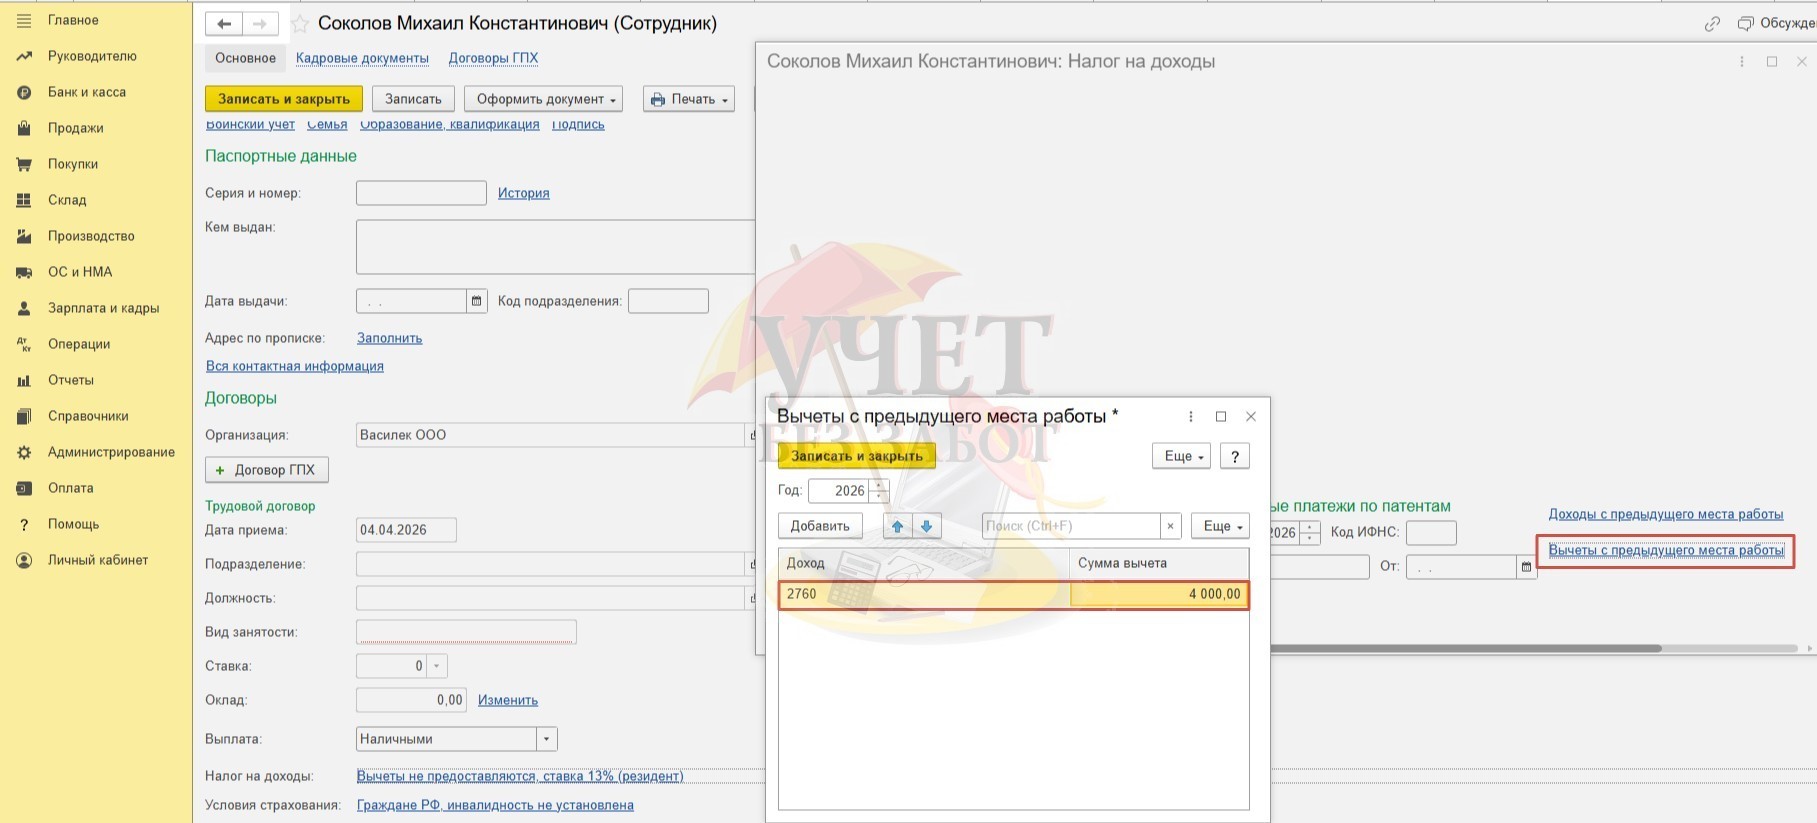This screenshot has width=1817, height=823.
Task: Click Записать и закрыть in deductions dialog
Action: [x=856, y=456]
